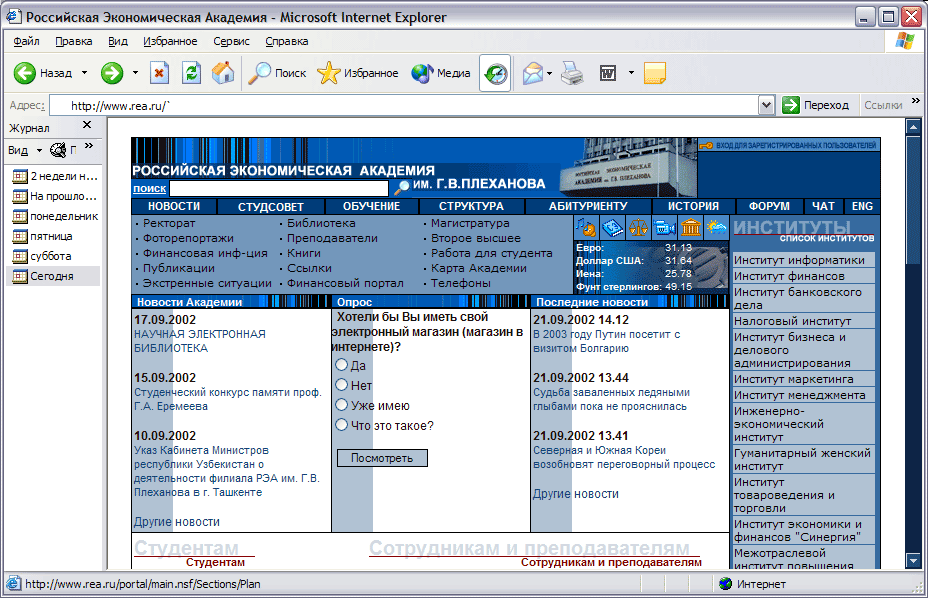Screen dimensions: 928x598
Task: Open the Финансовый портал link
Action: (x=345, y=283)
